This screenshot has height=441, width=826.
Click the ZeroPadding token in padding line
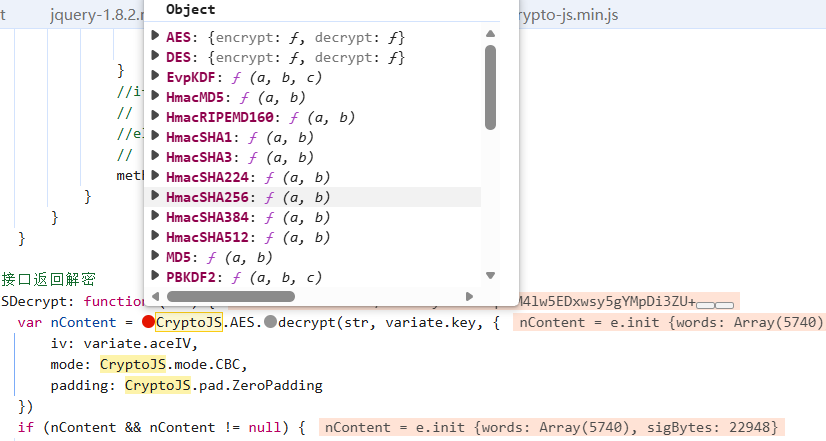pyautogui.click(x=277, y=385)
